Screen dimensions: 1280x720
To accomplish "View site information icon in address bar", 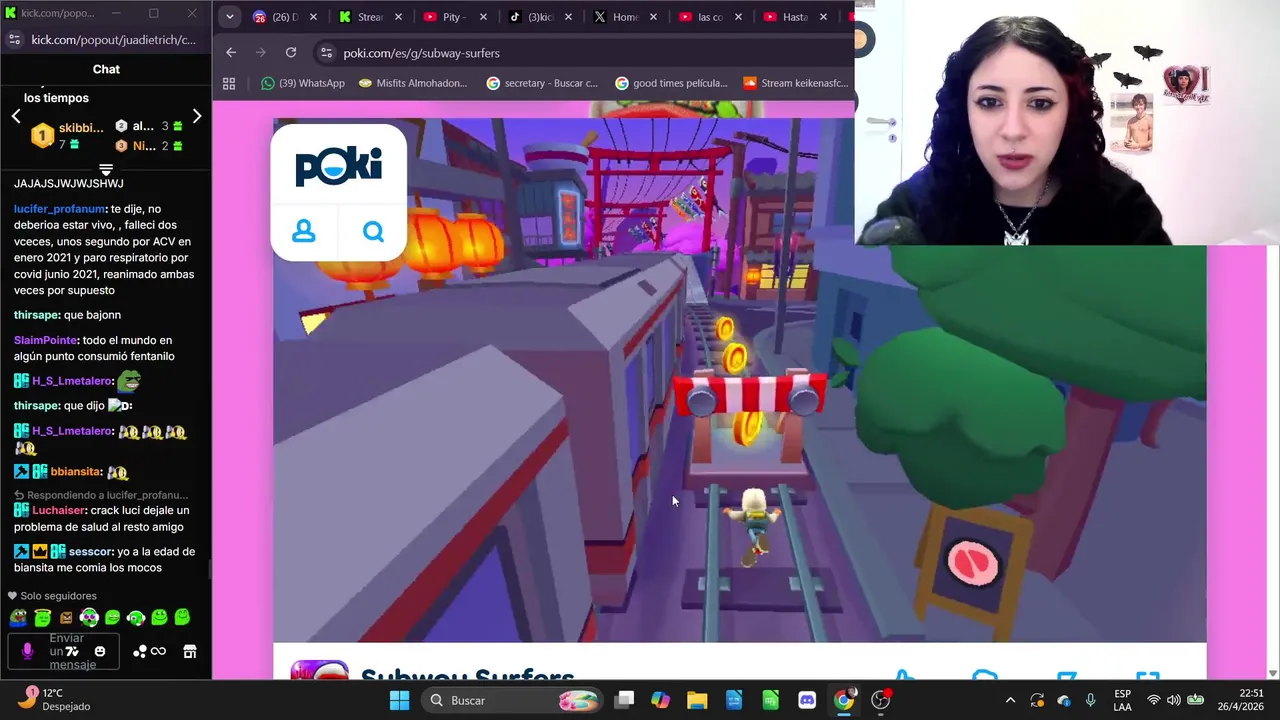I will [326, 52].
